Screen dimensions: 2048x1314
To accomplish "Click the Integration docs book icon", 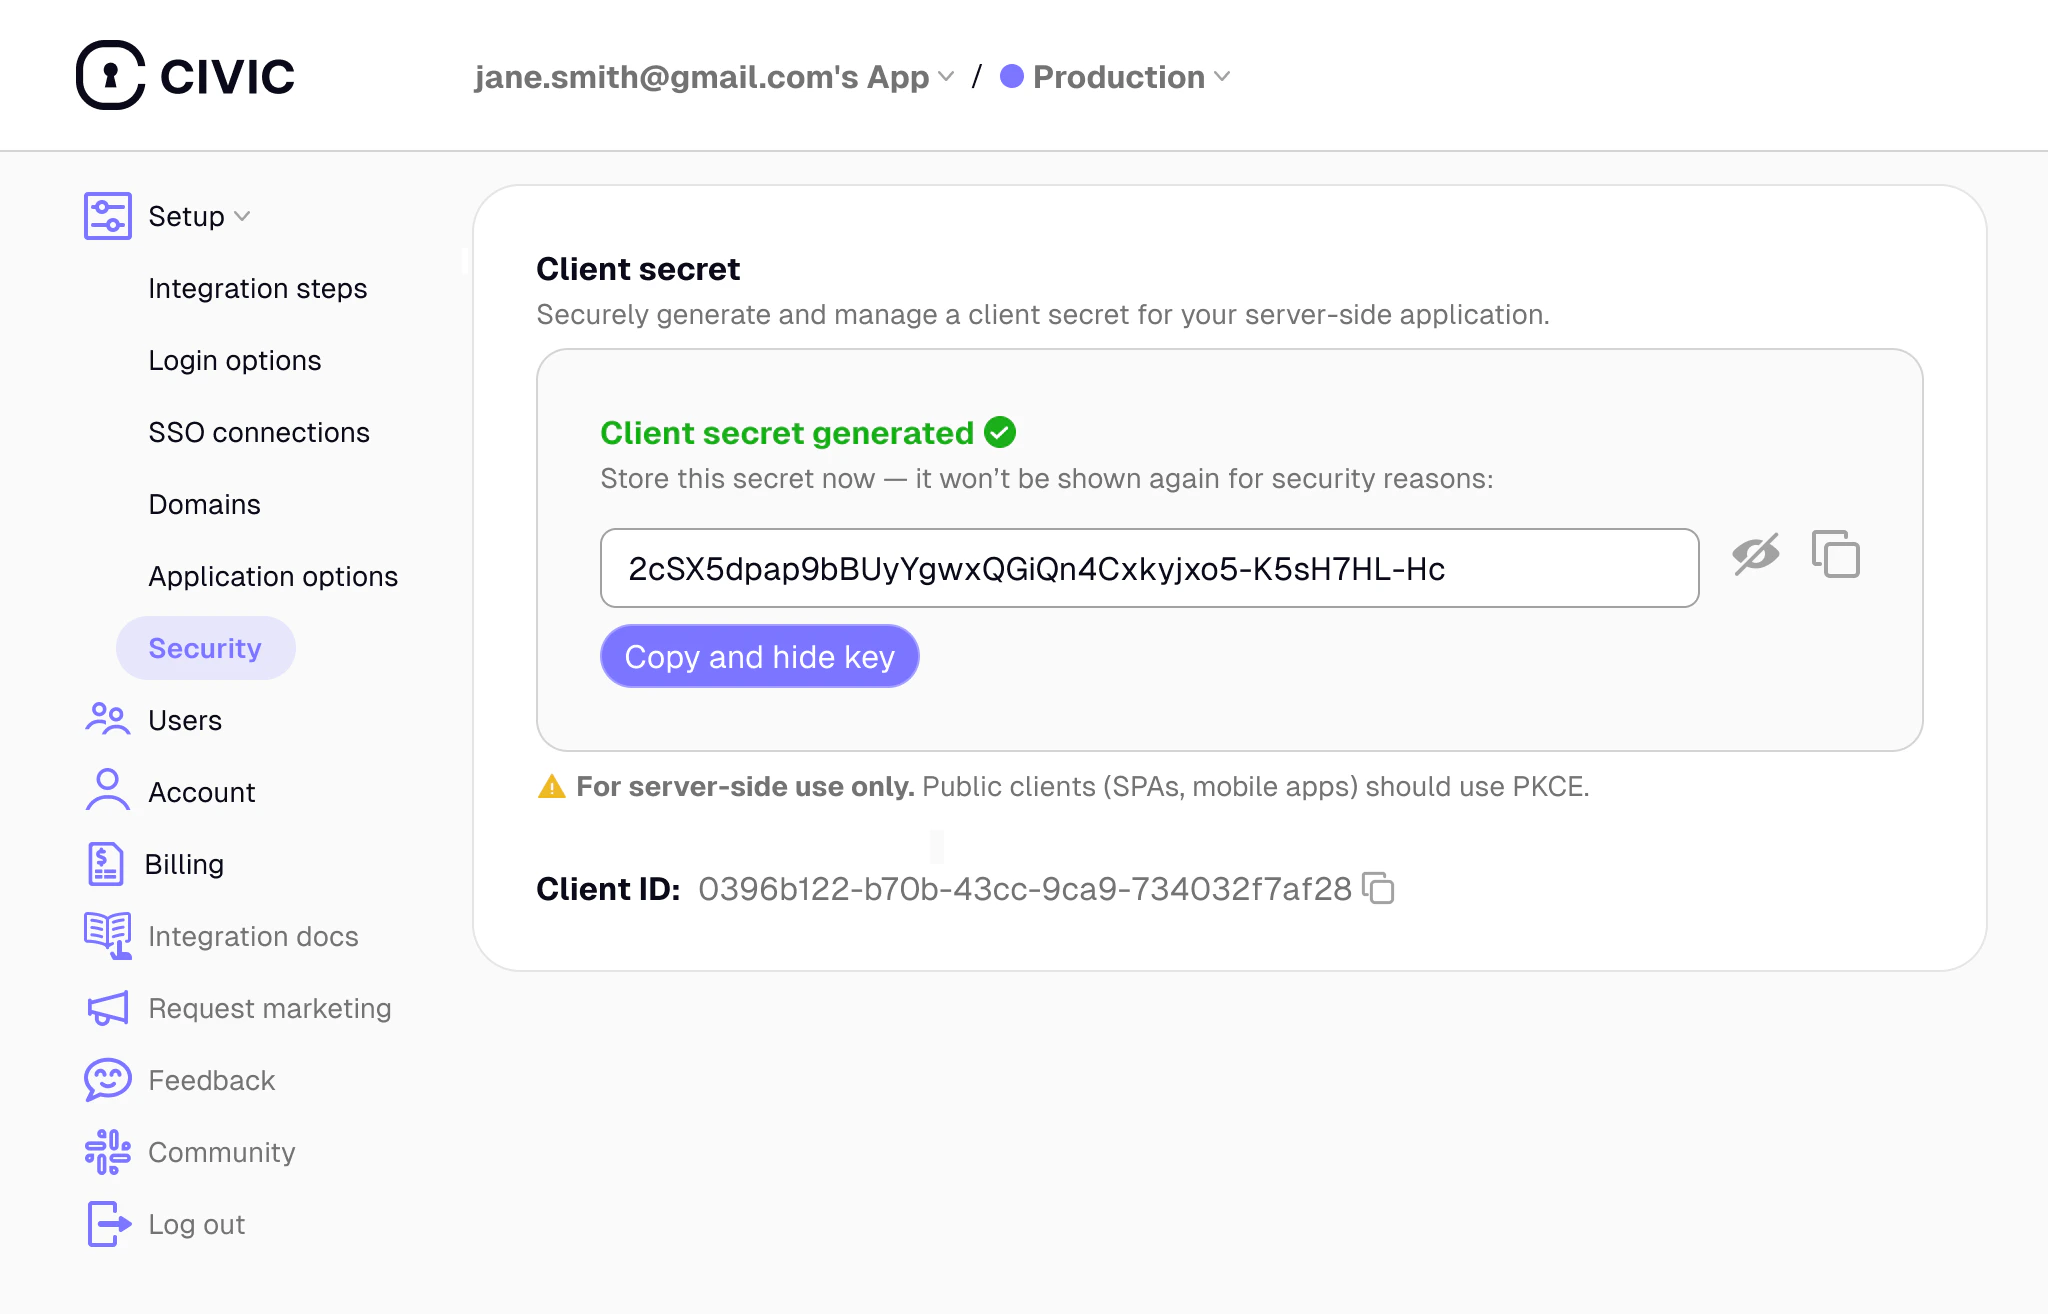I will (107, 935).
